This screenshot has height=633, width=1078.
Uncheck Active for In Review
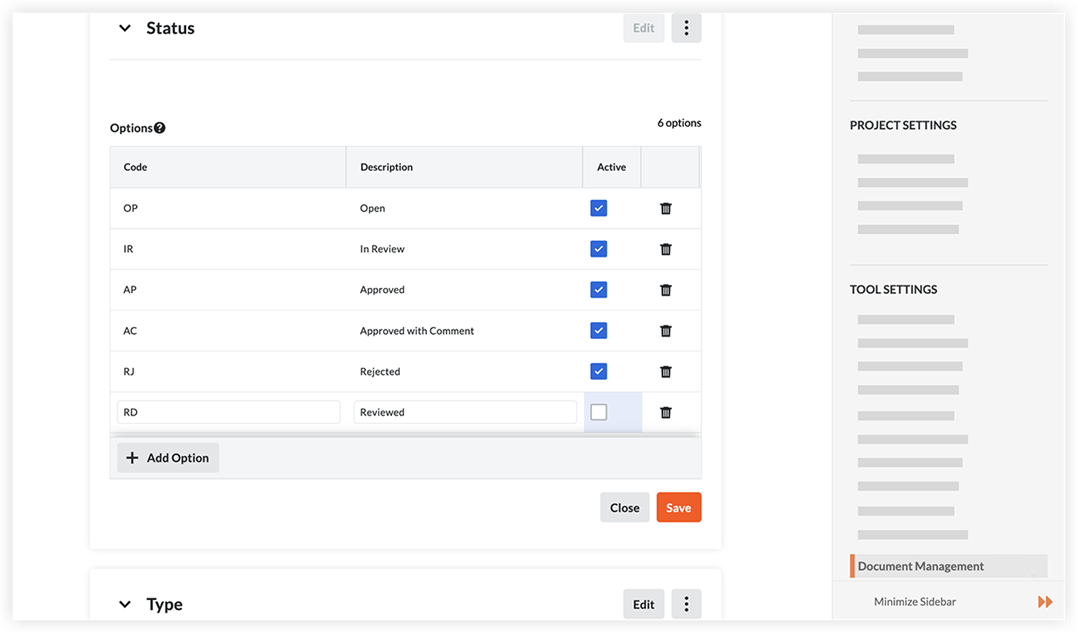point(599,249)
